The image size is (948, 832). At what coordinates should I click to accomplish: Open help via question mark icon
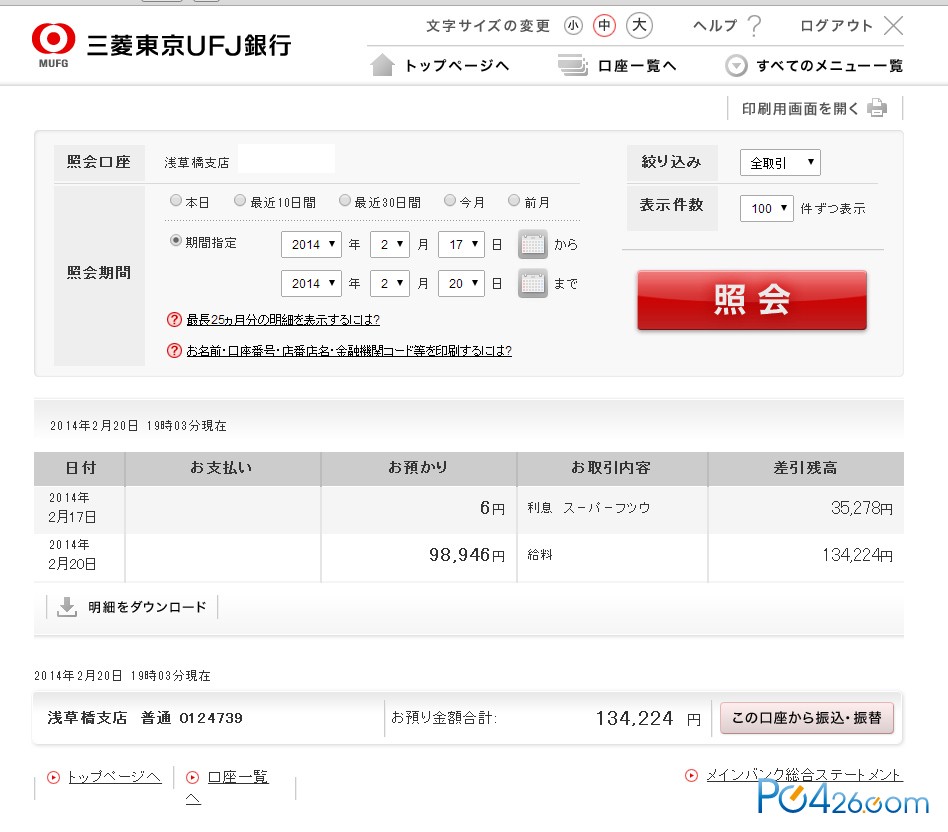[x=754, y=26]
